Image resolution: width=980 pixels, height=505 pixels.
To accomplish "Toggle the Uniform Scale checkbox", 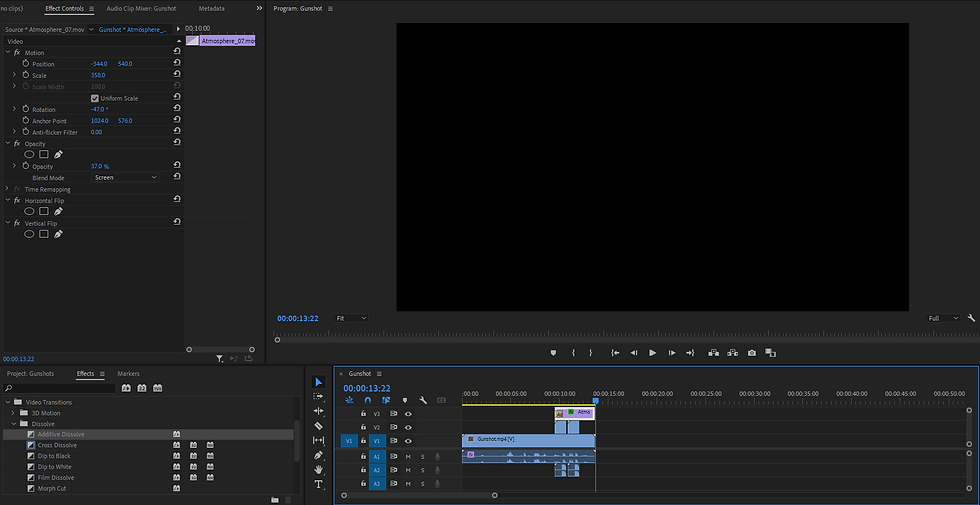I will (95, 98).
